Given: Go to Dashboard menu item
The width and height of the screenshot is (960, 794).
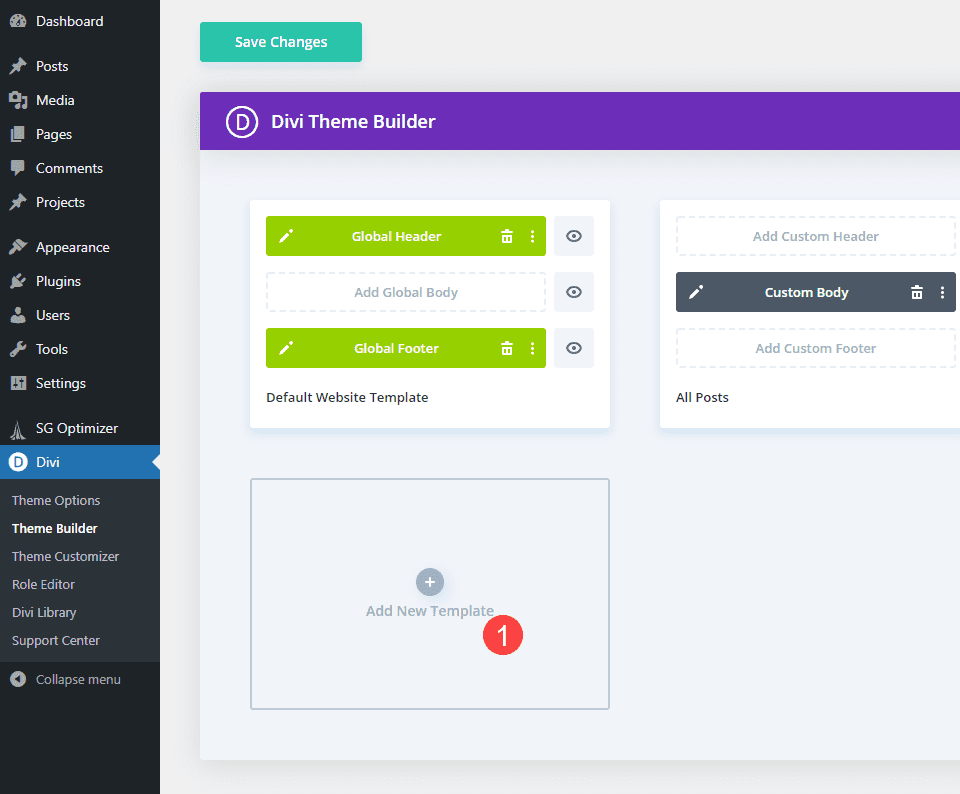Looking at the screenshot, I should [69, 21].
